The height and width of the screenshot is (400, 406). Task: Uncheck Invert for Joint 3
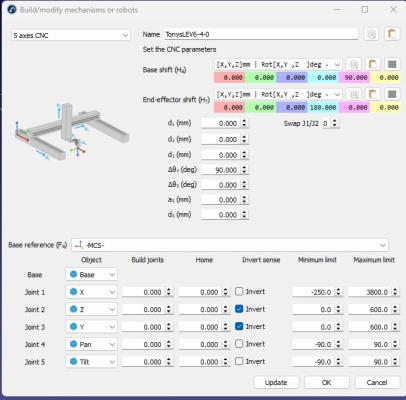click(x=239, y=326)
